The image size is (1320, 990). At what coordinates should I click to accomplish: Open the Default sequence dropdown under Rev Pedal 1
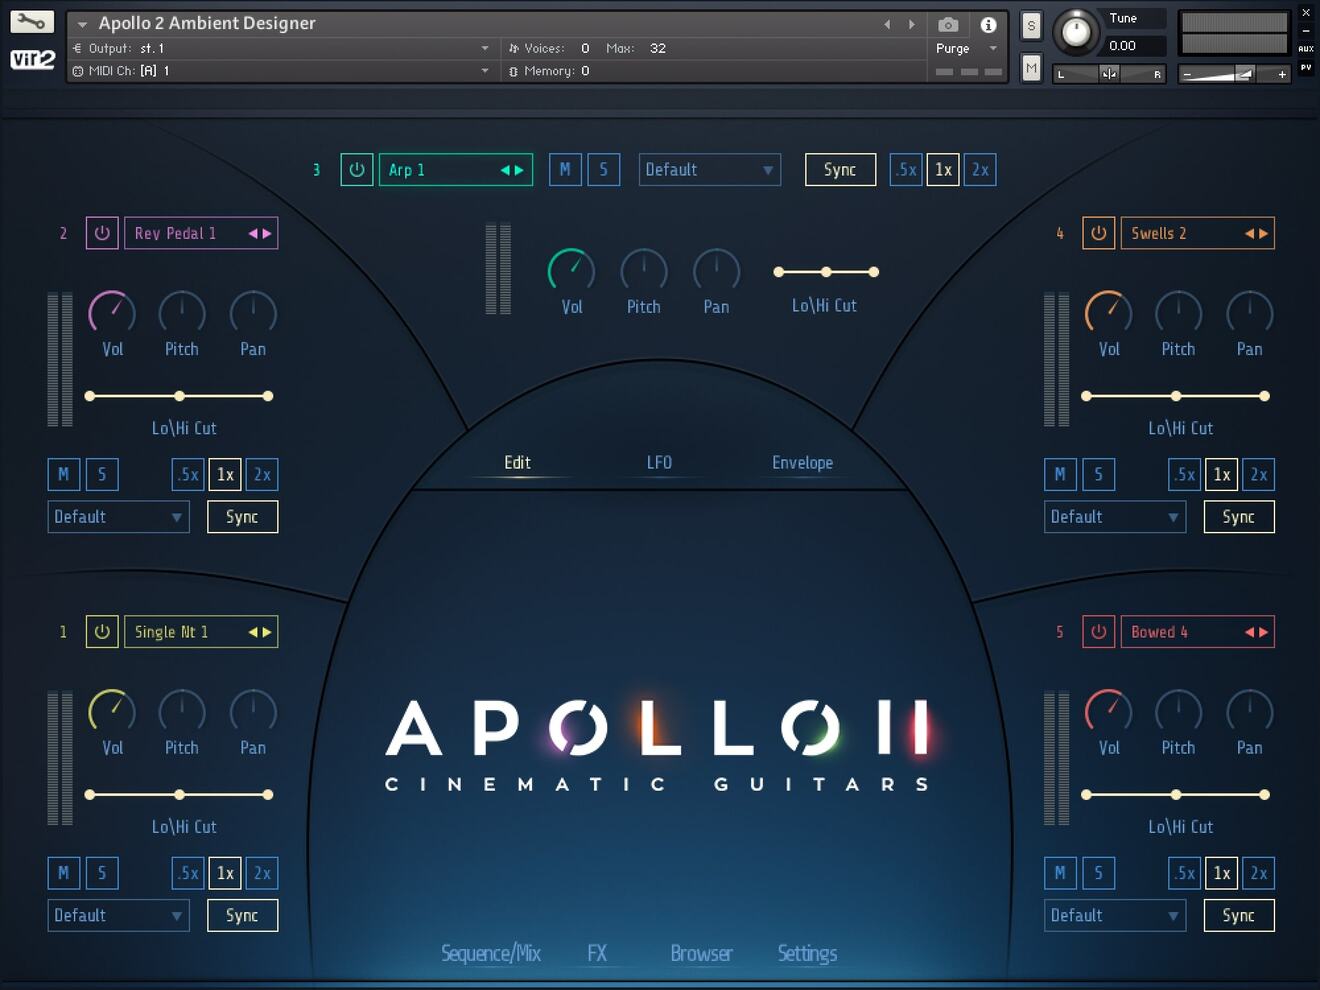(x=117, y=517)
